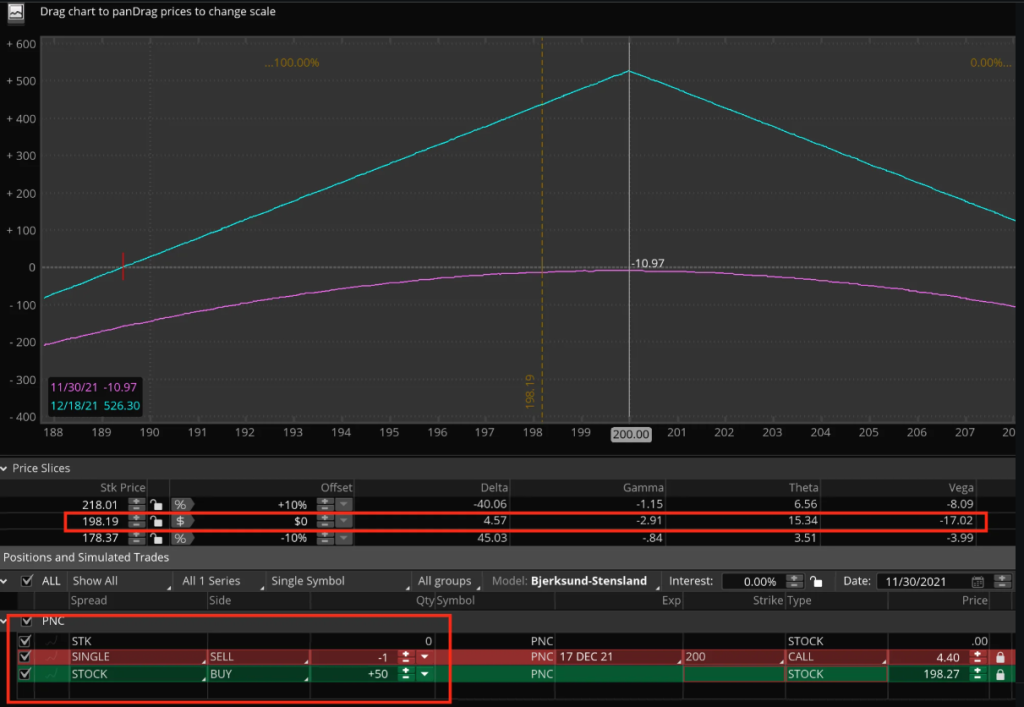The height and width of the screenshot is (707, 1024).
Task: Click the mini chart icon in the green STOCK row
Action: [x=52, y=674]
